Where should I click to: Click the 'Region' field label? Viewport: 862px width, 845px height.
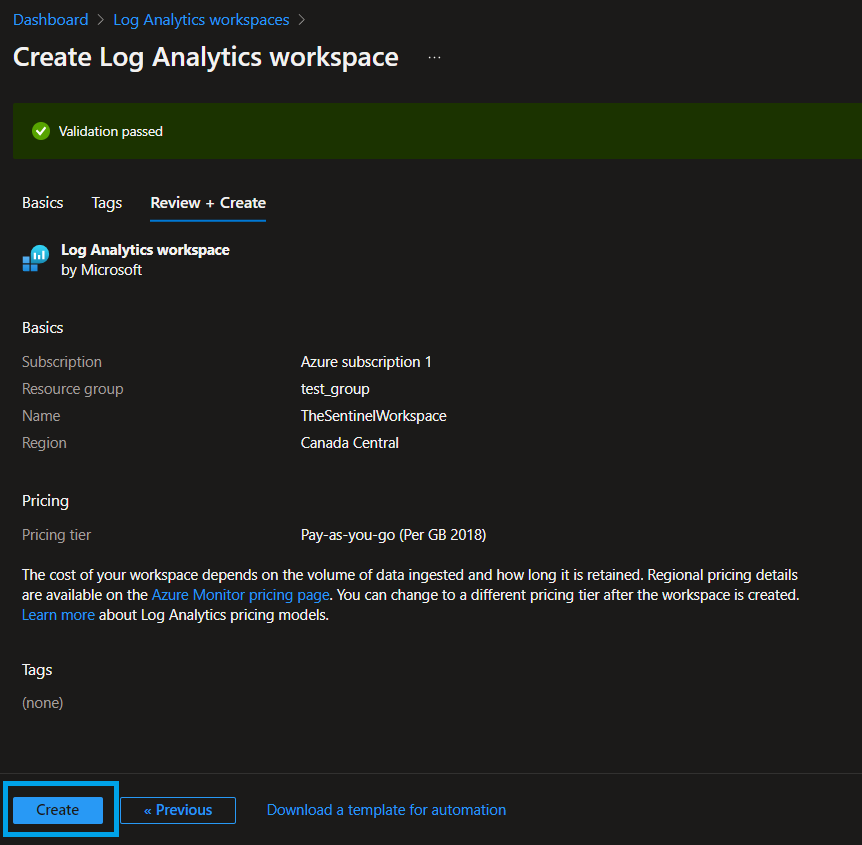click(x=44, y=443)
